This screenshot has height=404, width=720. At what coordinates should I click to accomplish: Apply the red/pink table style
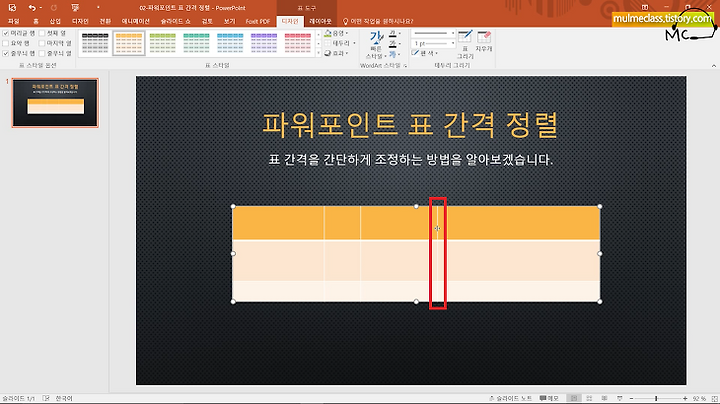(298, 43)
